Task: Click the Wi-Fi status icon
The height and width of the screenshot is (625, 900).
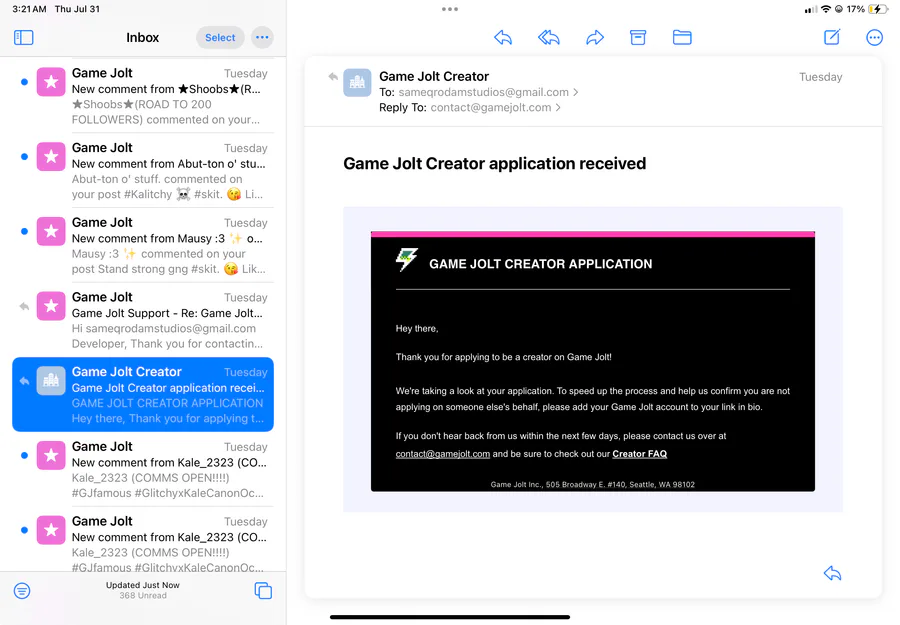Action: pos(825,9)
